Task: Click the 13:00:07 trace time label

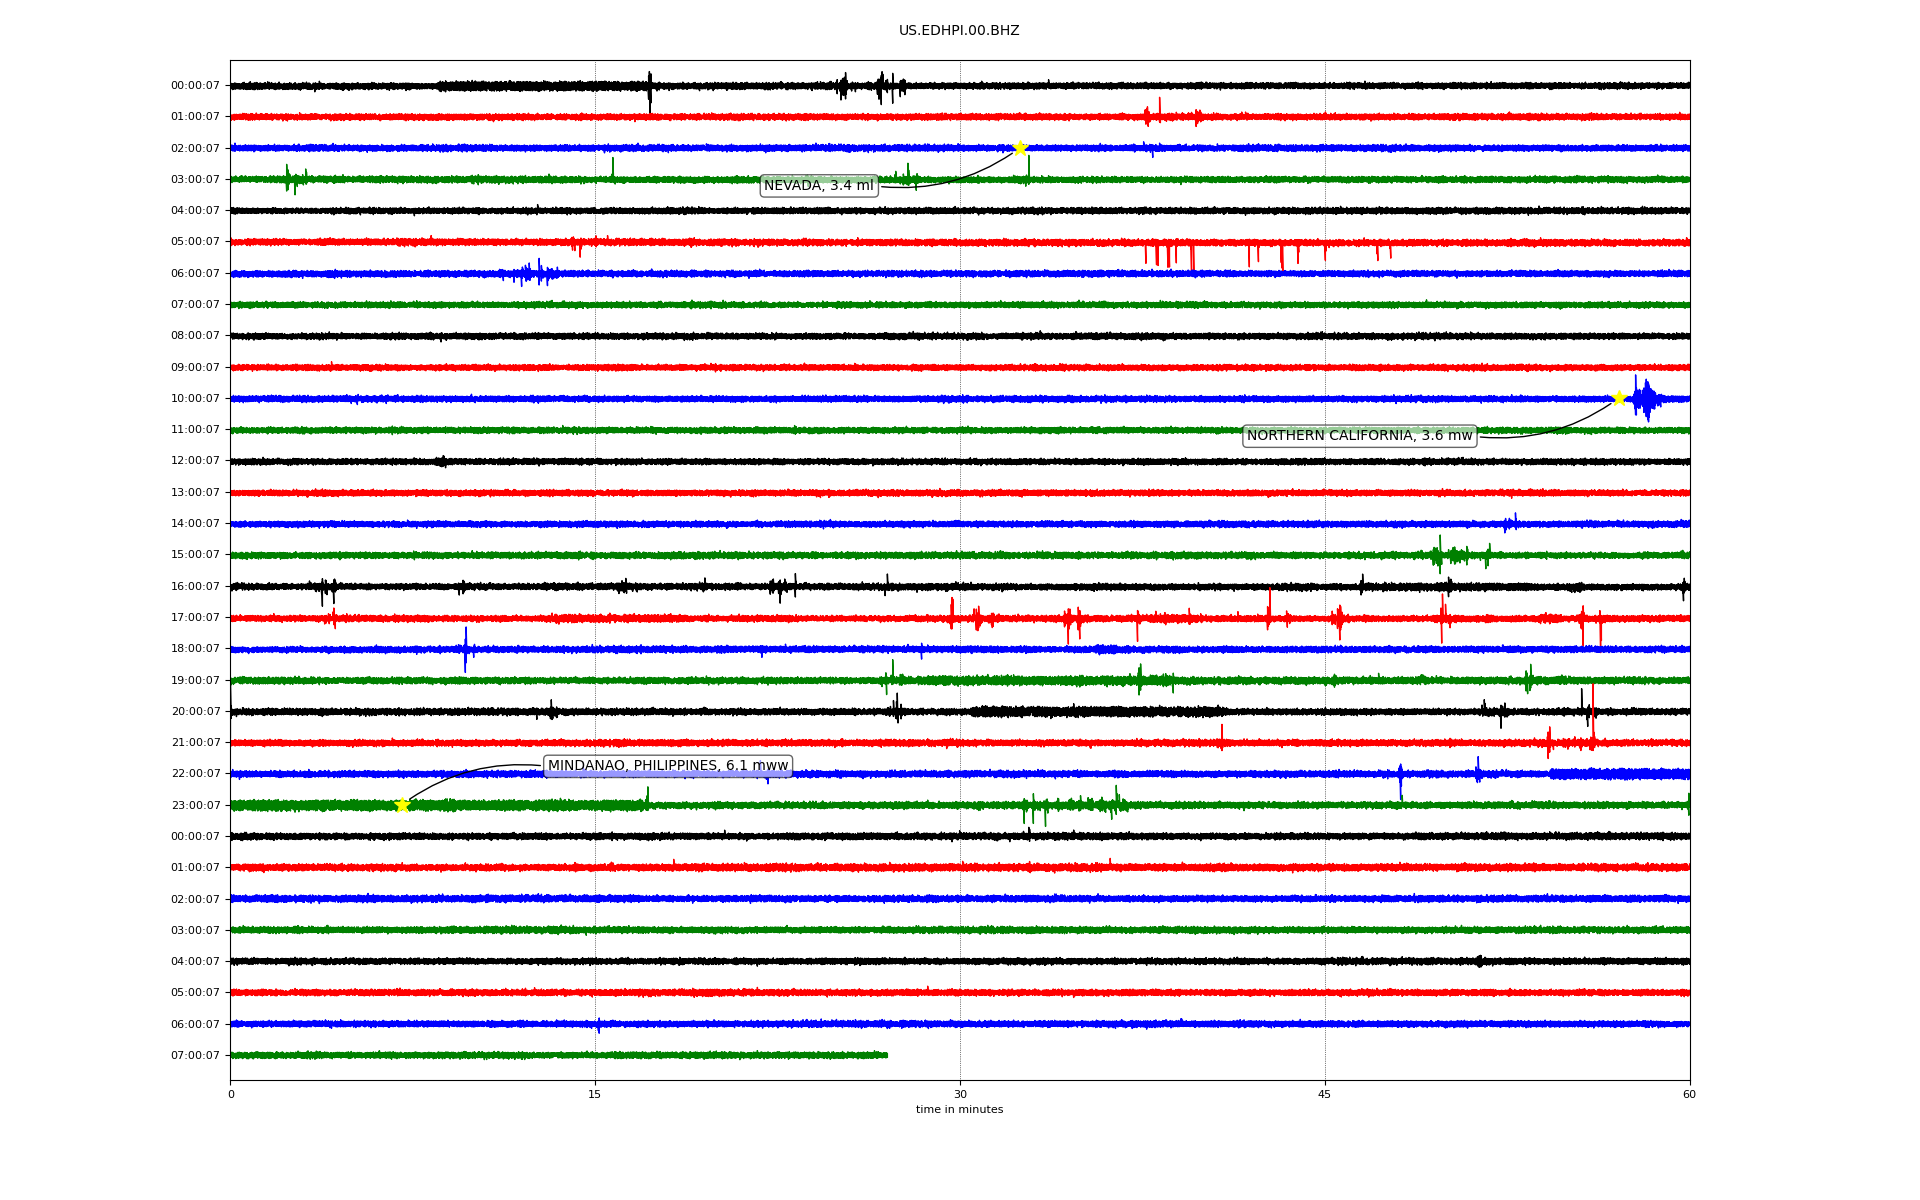Action: pyautogui.click(x=195, y=492)
